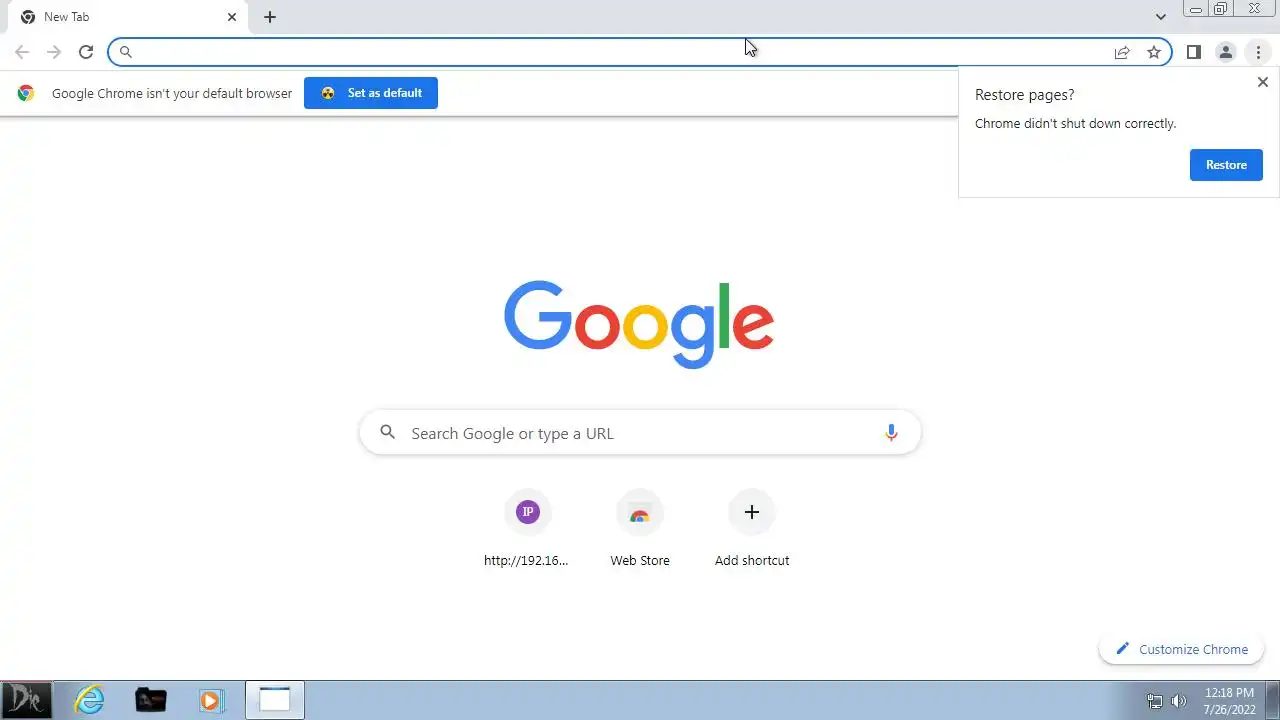Click "Chrome didn't shut down correctly." text
The width and height of the screenshot is (1280, 720).
coord(1075,124)
